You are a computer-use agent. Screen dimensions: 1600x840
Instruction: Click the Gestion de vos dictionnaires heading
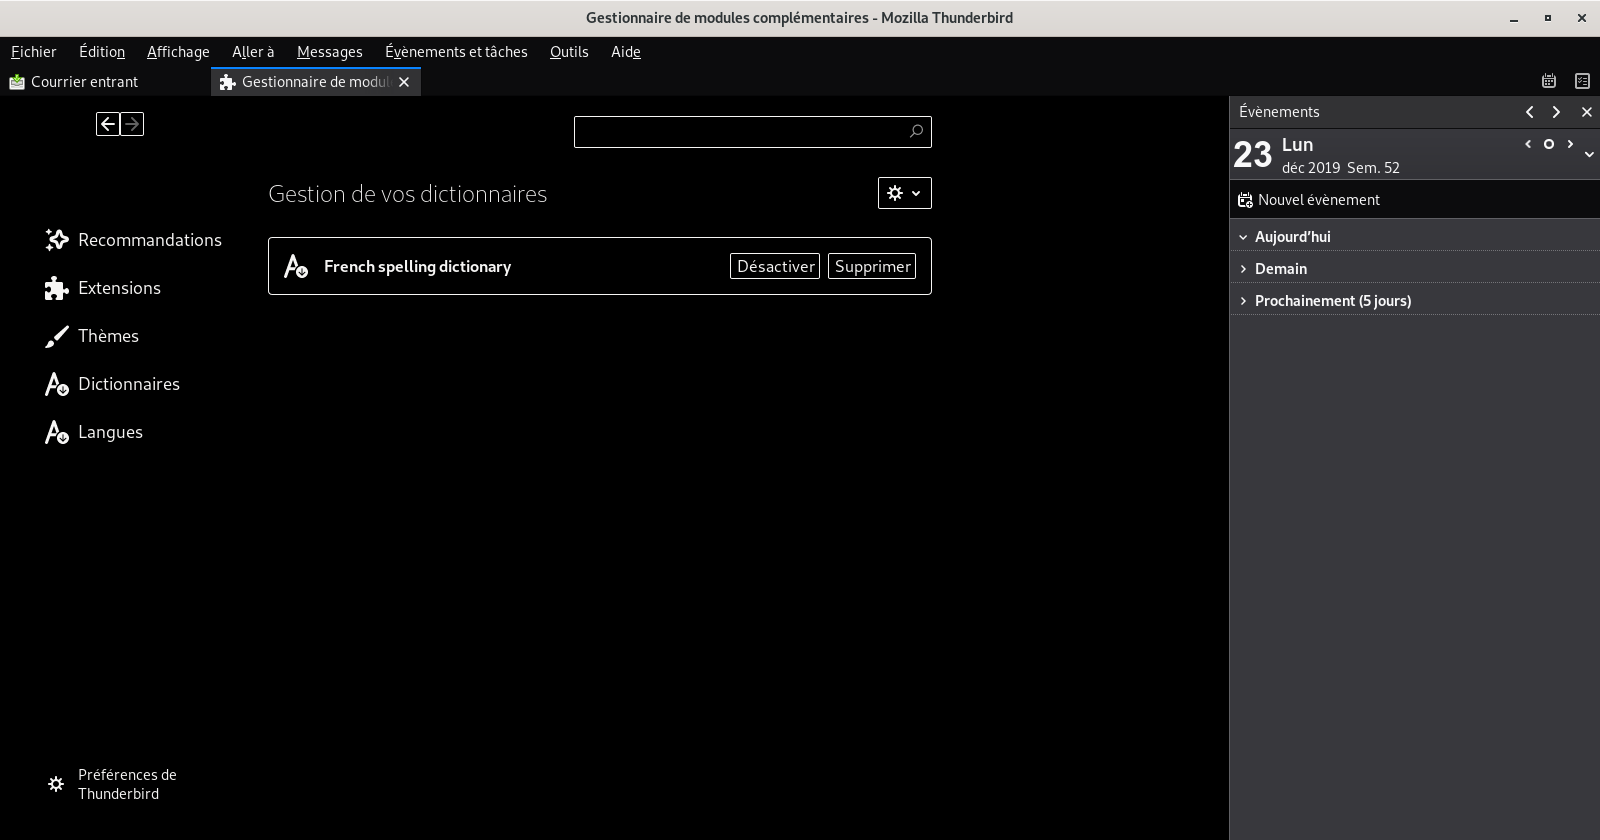[408, 194]
